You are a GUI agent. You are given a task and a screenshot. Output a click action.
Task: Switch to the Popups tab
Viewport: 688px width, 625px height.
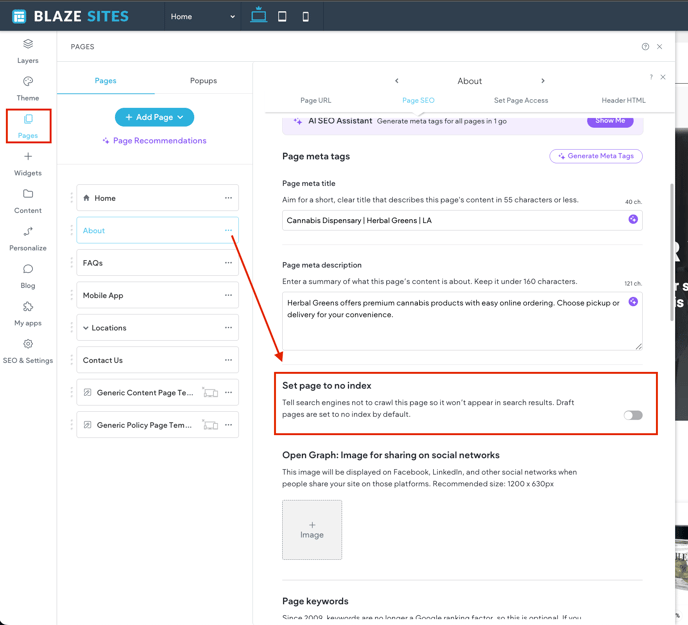point(203,81)
